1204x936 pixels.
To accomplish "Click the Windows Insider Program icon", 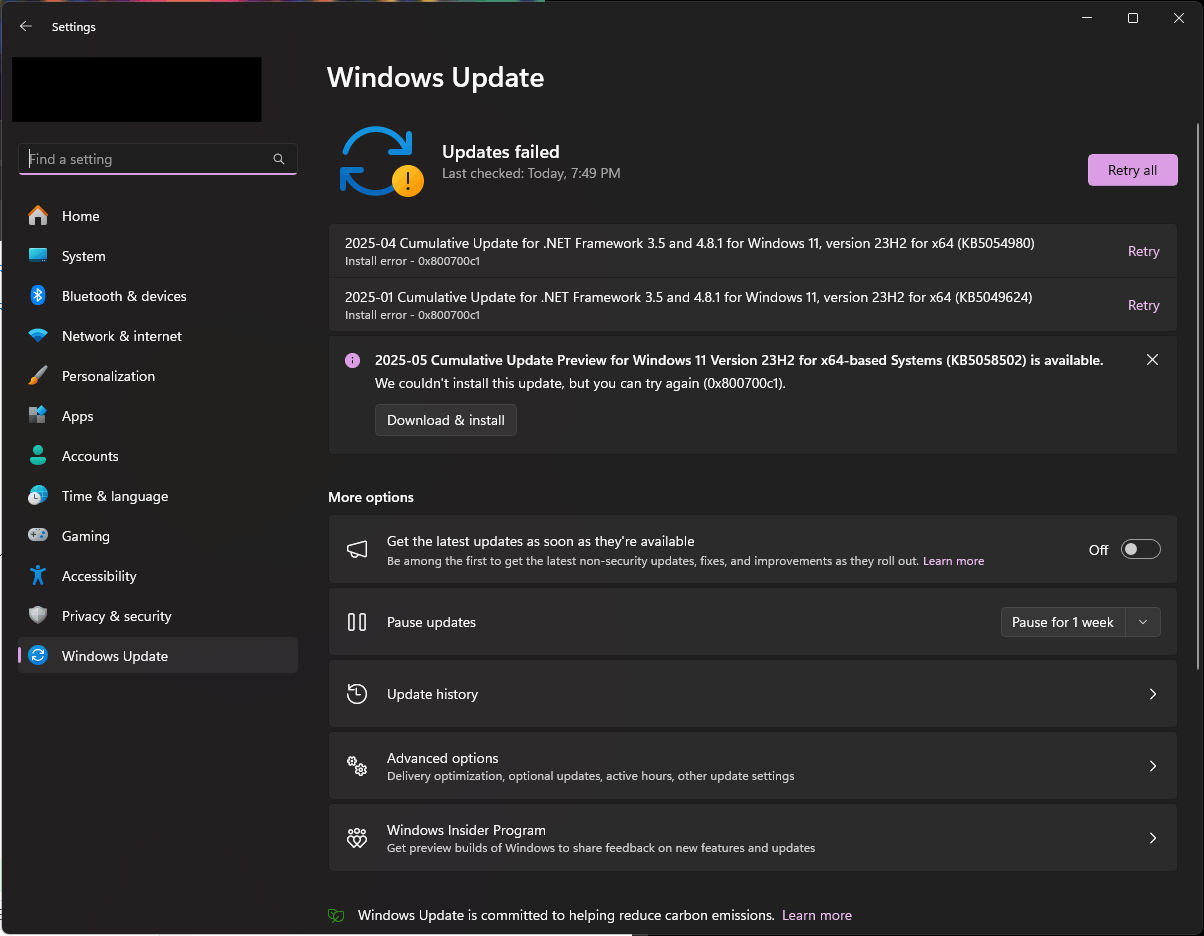I will point(357,838).
